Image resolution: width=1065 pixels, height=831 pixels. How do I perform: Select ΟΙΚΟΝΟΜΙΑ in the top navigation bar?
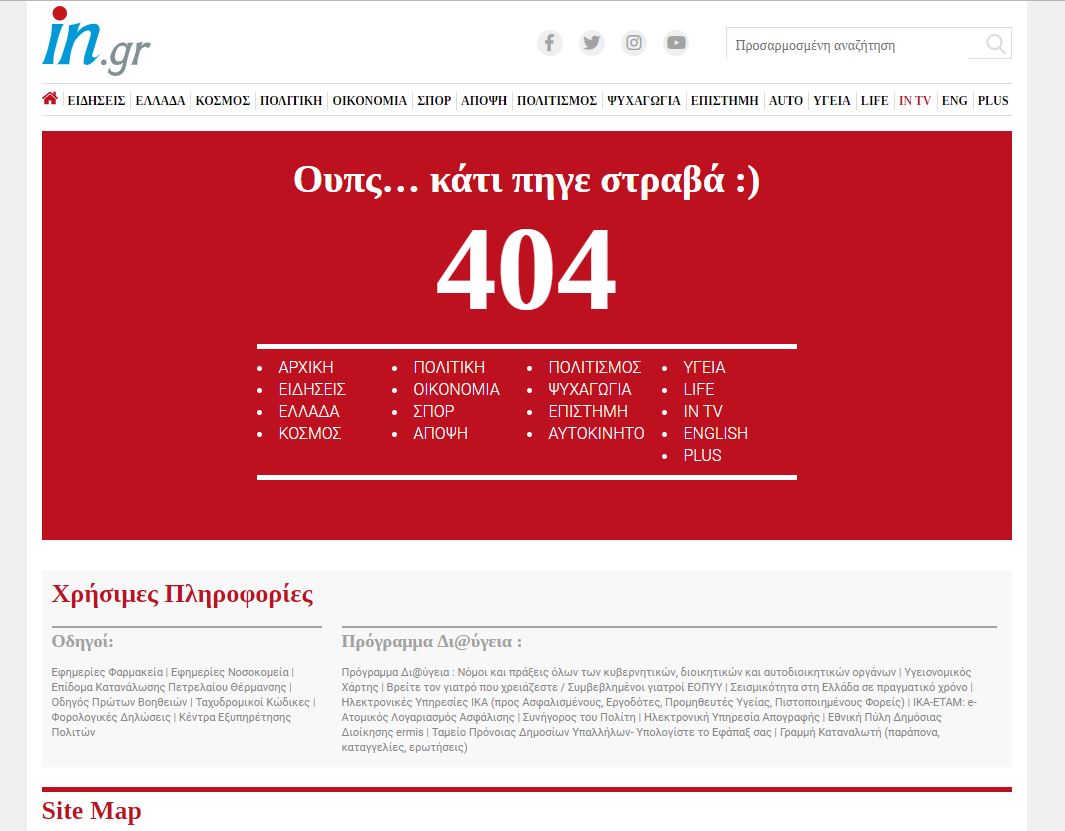pos(370,101)
